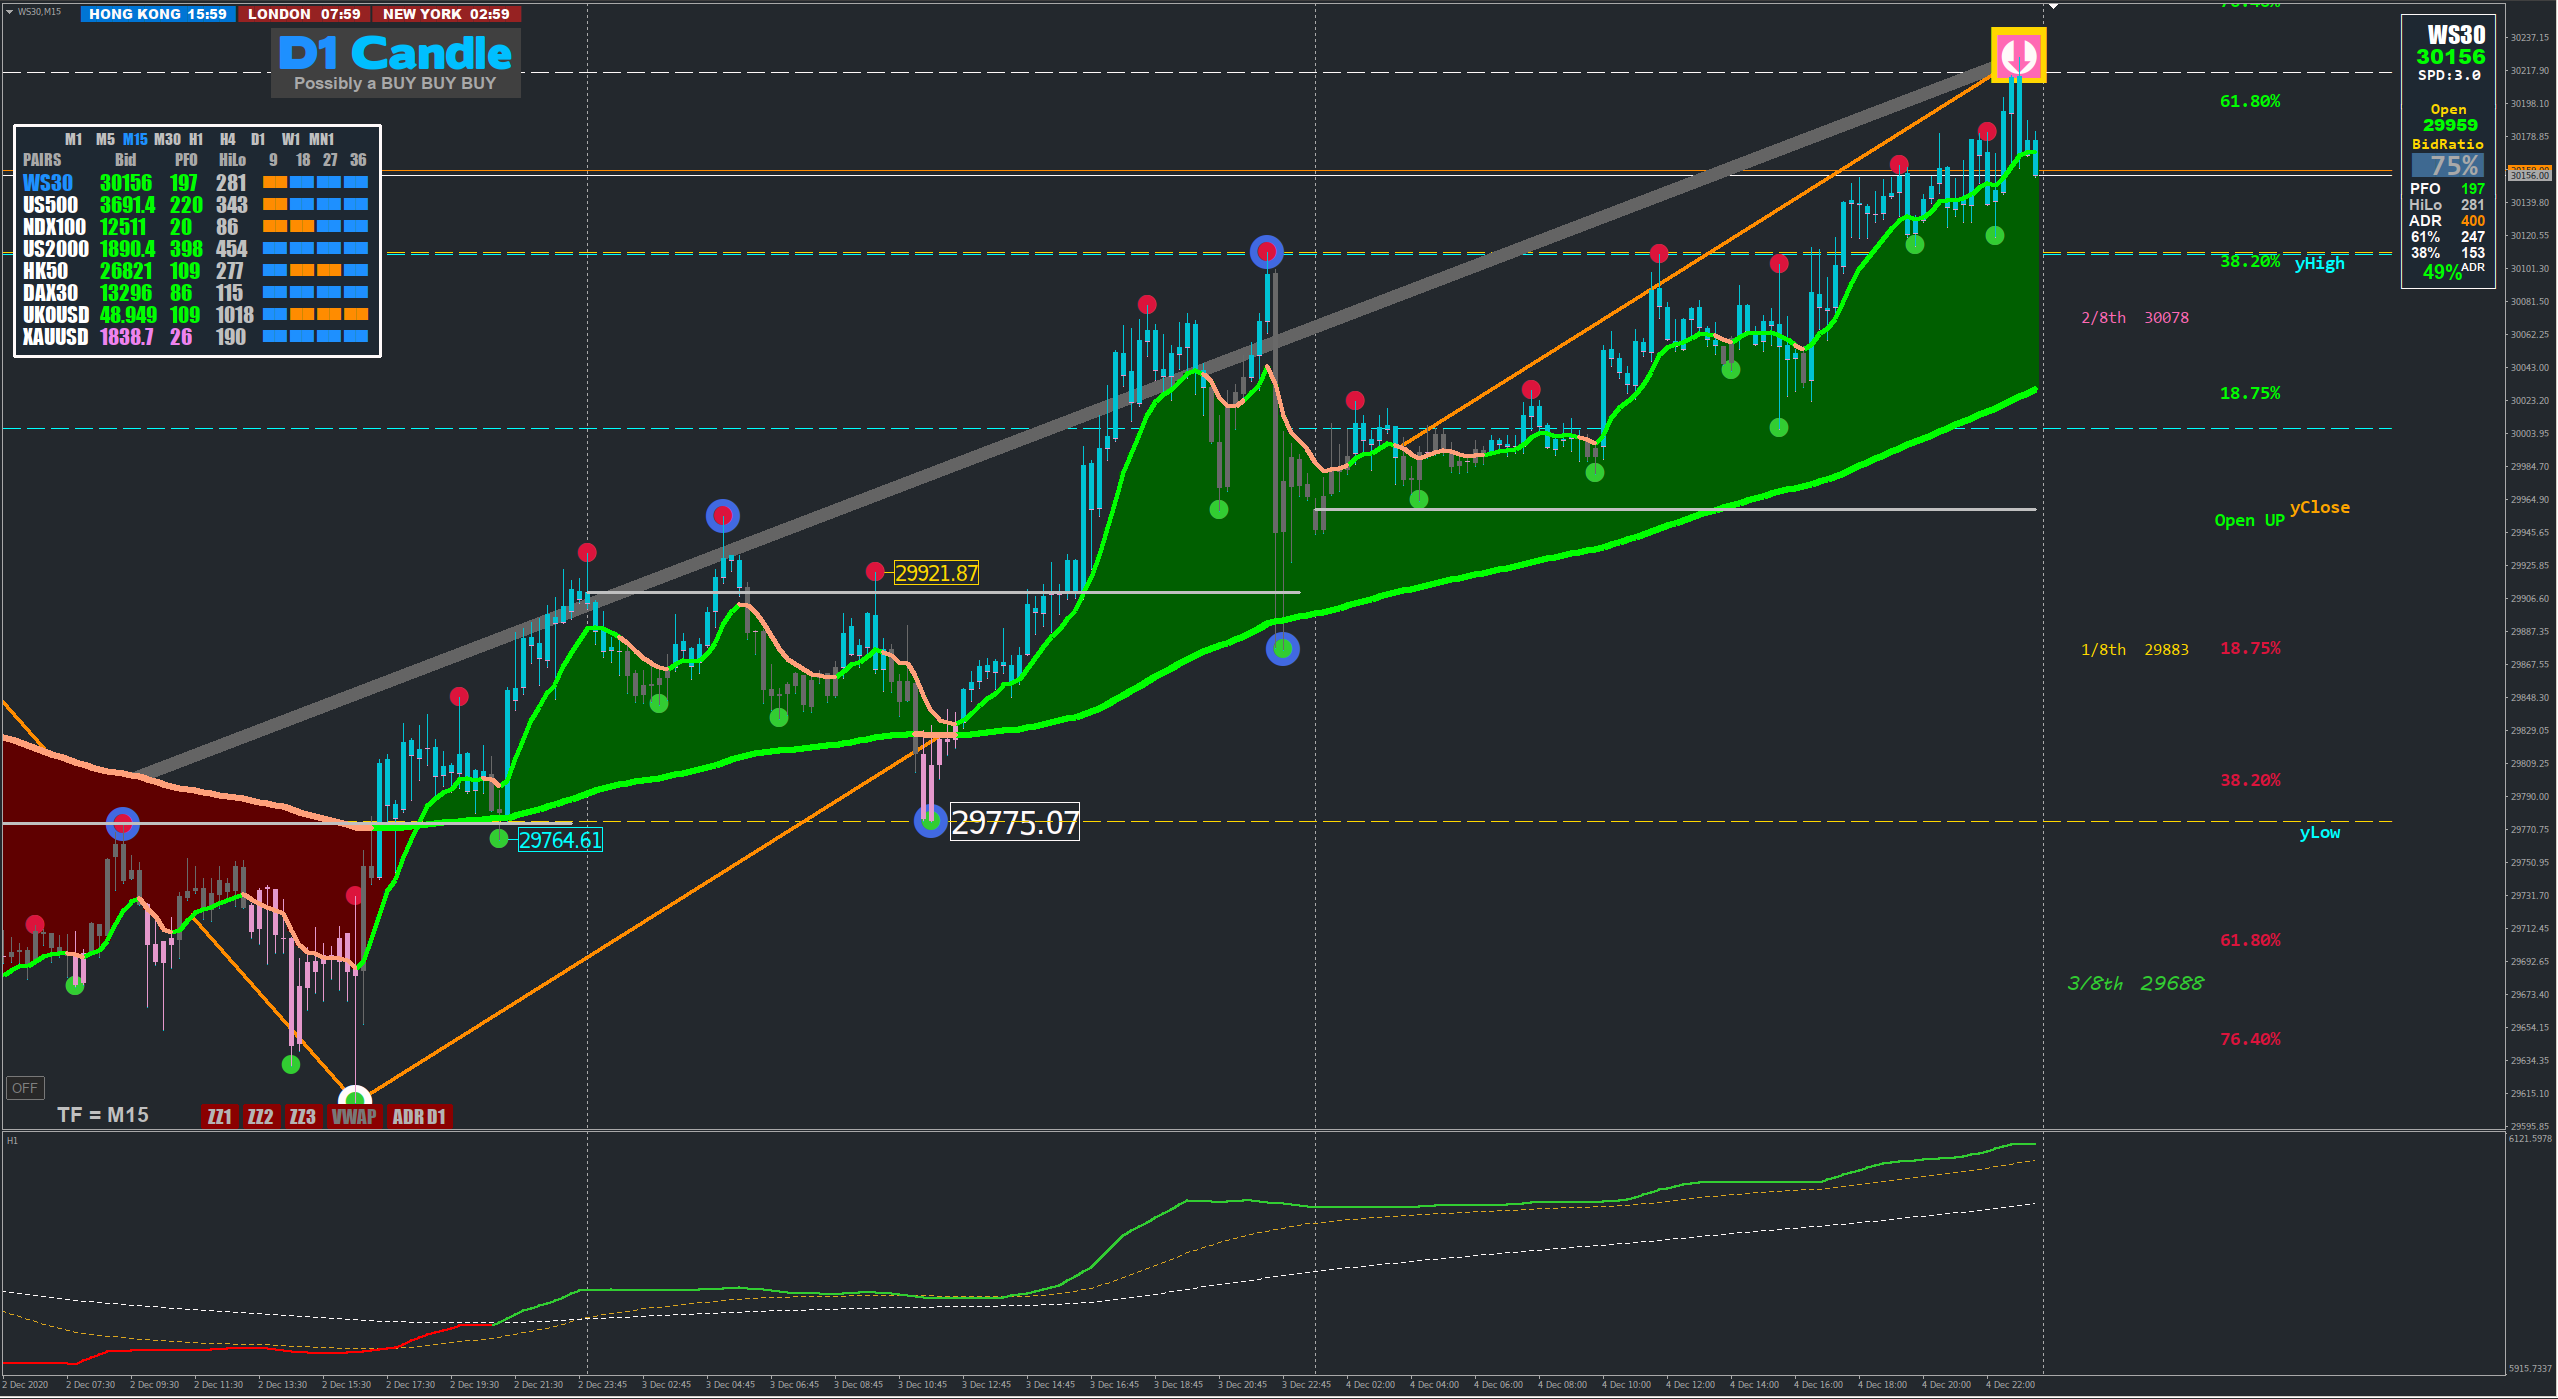Click the WS30,M15 chart title arrow
This screenshot has height=1399, width=2558.
pos(9,11)
